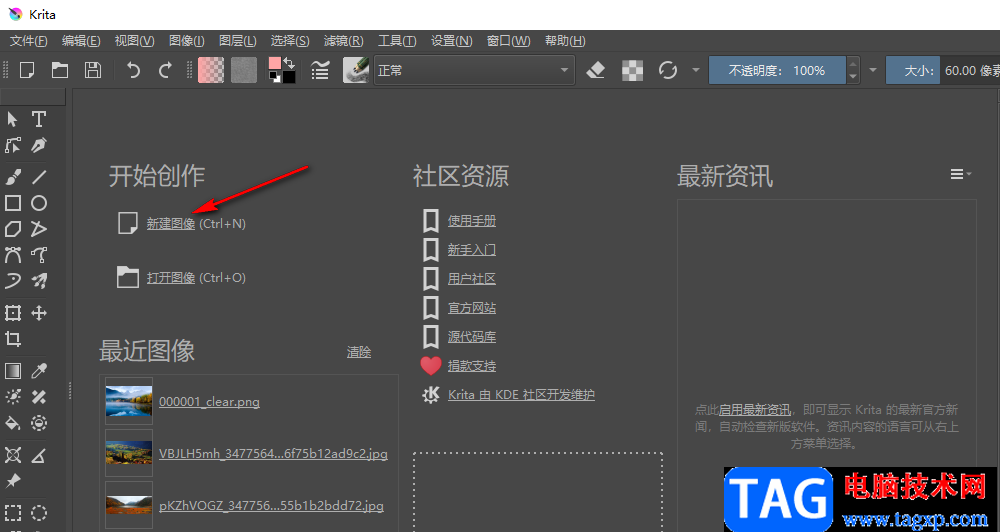The image size is (1000, 532).
Task: Select the Edit Shapes tool
Action: [13, 145]
